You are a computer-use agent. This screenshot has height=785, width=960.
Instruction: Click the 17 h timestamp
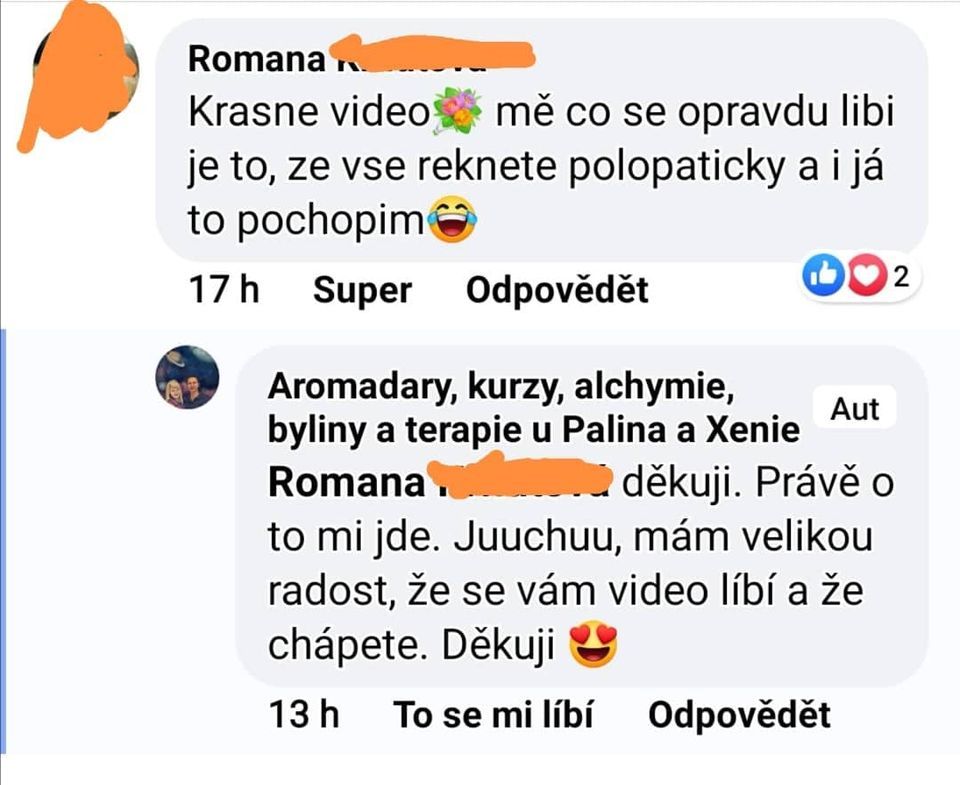tap(224, 290)
